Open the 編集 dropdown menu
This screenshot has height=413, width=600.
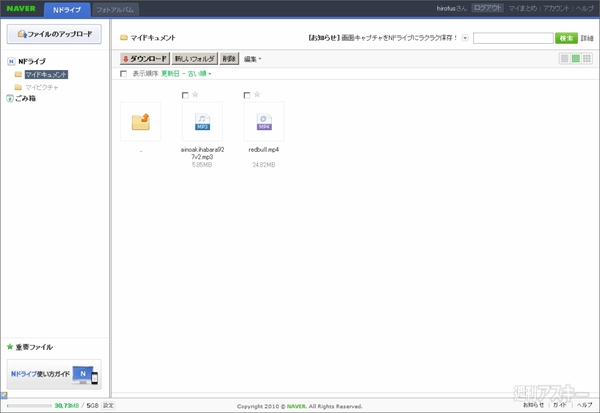[x=252, y=59]
